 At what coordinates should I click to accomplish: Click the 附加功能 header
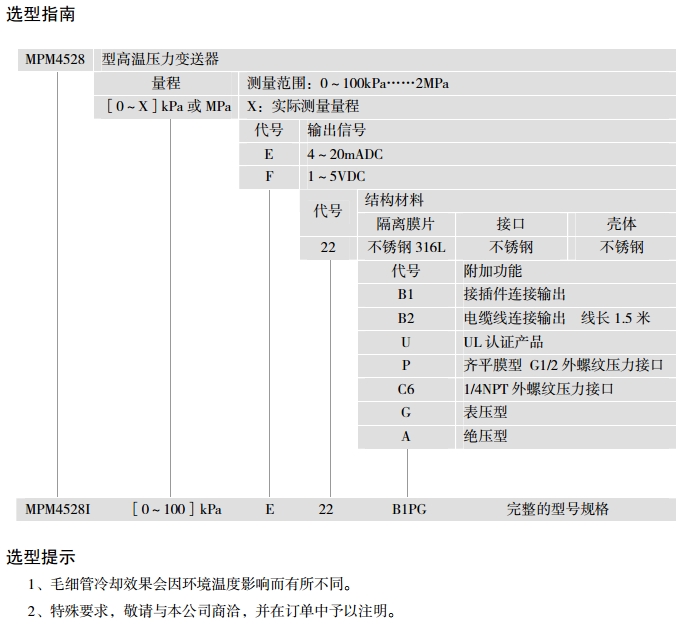coord(493,271)
